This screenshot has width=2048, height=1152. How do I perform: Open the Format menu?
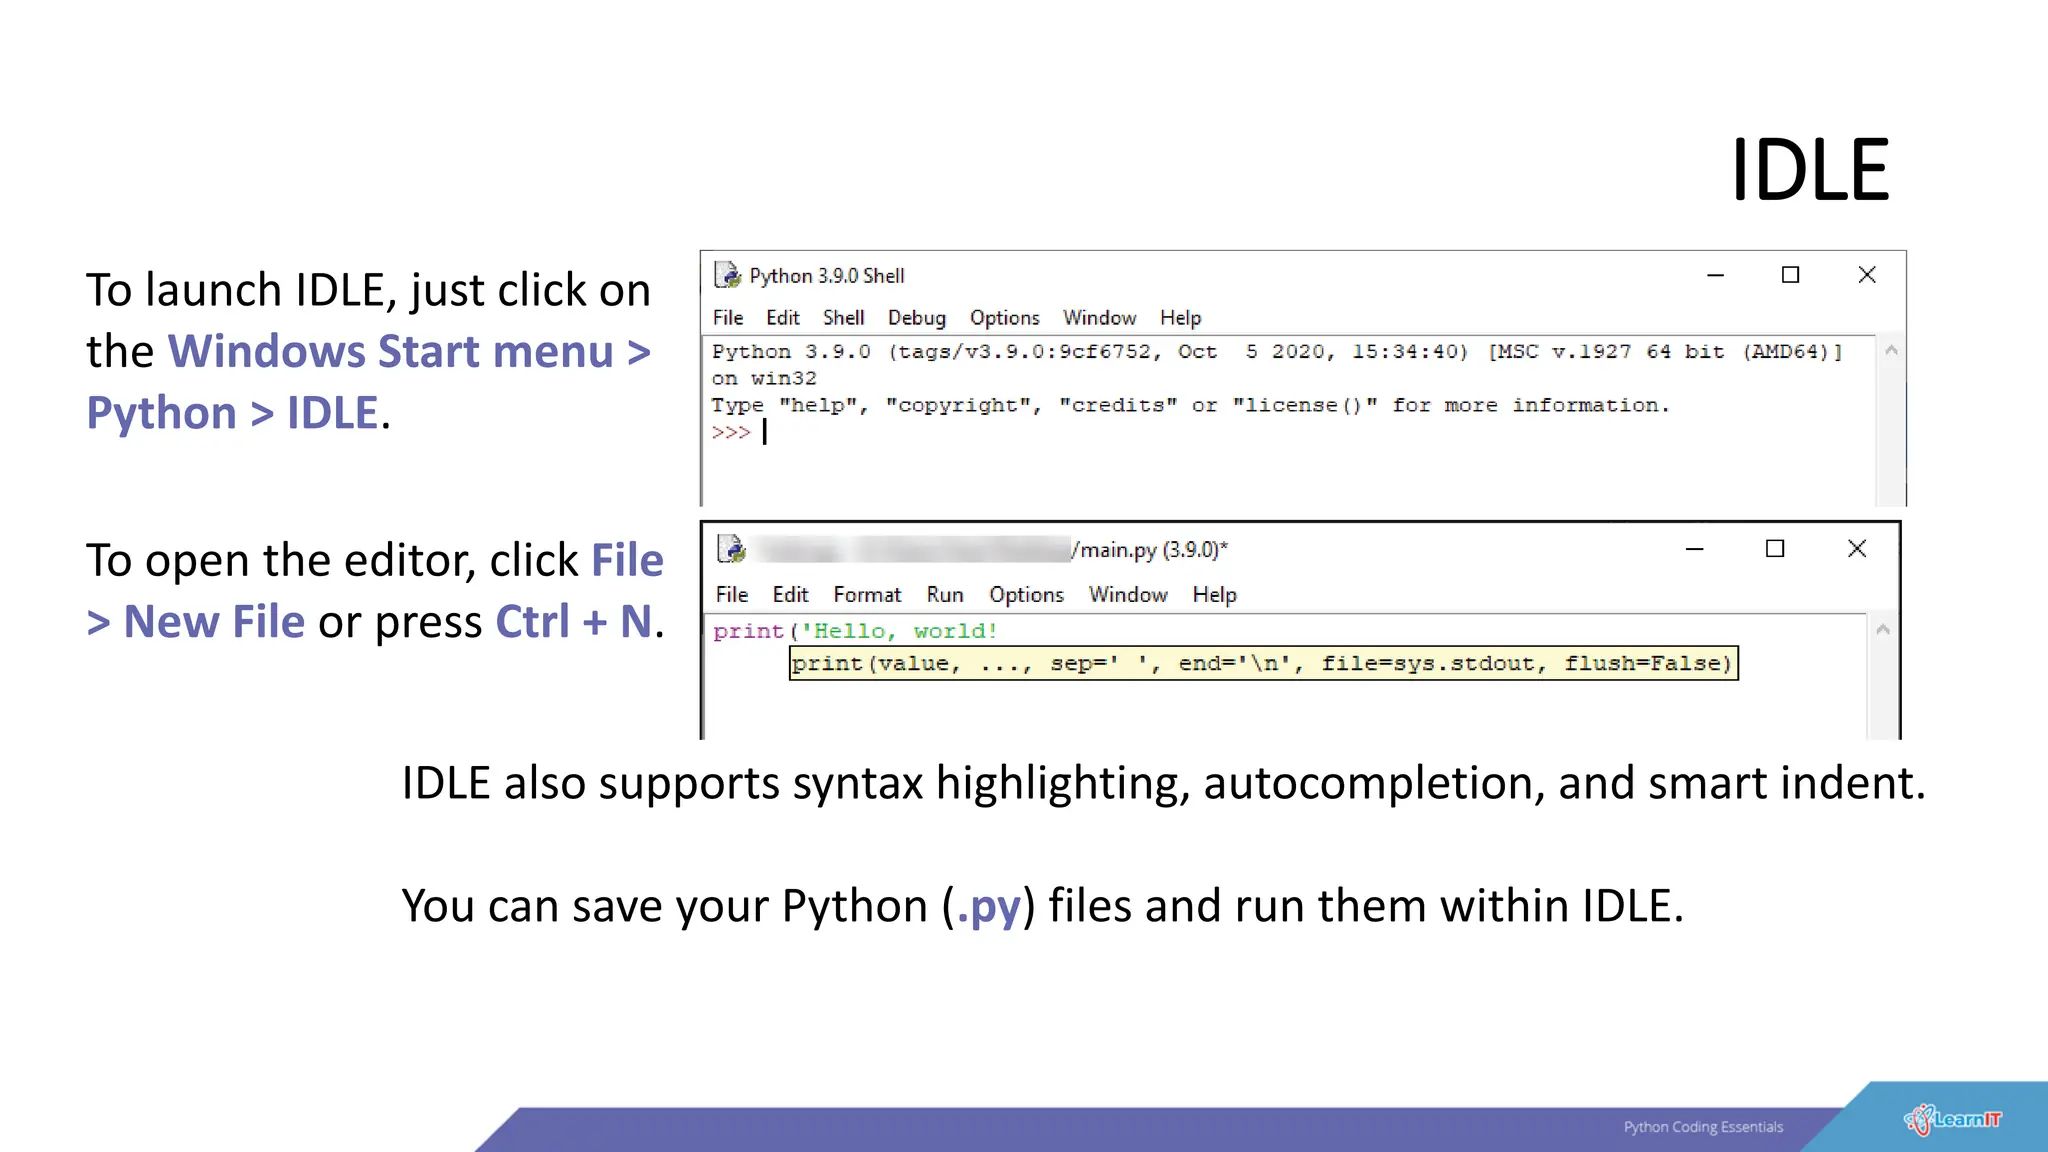click(867, 595)
